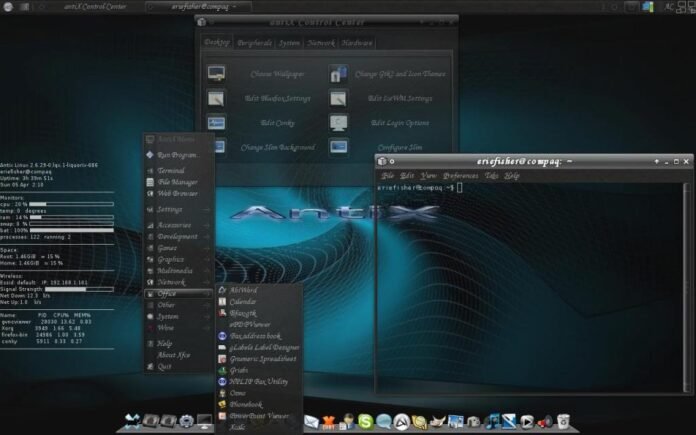Open the trash can in the dock
696x435 pixels.
pyautogui.click(x=564, y=422)
